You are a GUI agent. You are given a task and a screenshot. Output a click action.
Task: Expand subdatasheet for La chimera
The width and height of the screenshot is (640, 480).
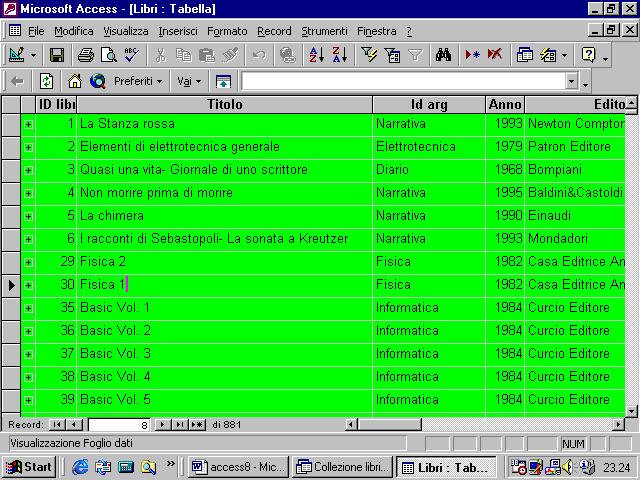[x=28, y=216]
